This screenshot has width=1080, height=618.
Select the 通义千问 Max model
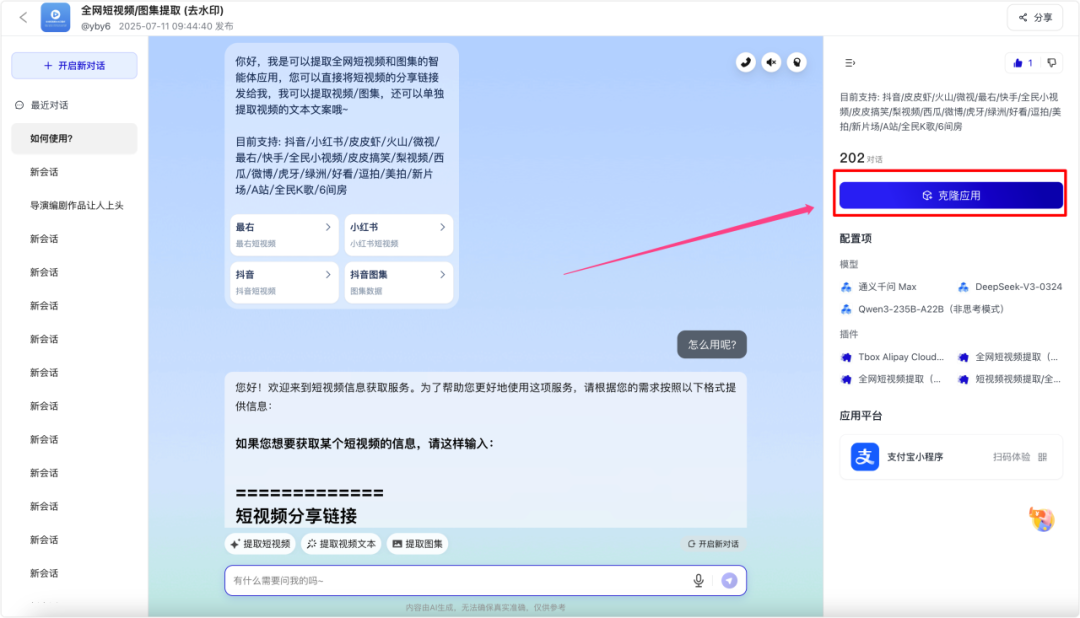coord(879,287)
